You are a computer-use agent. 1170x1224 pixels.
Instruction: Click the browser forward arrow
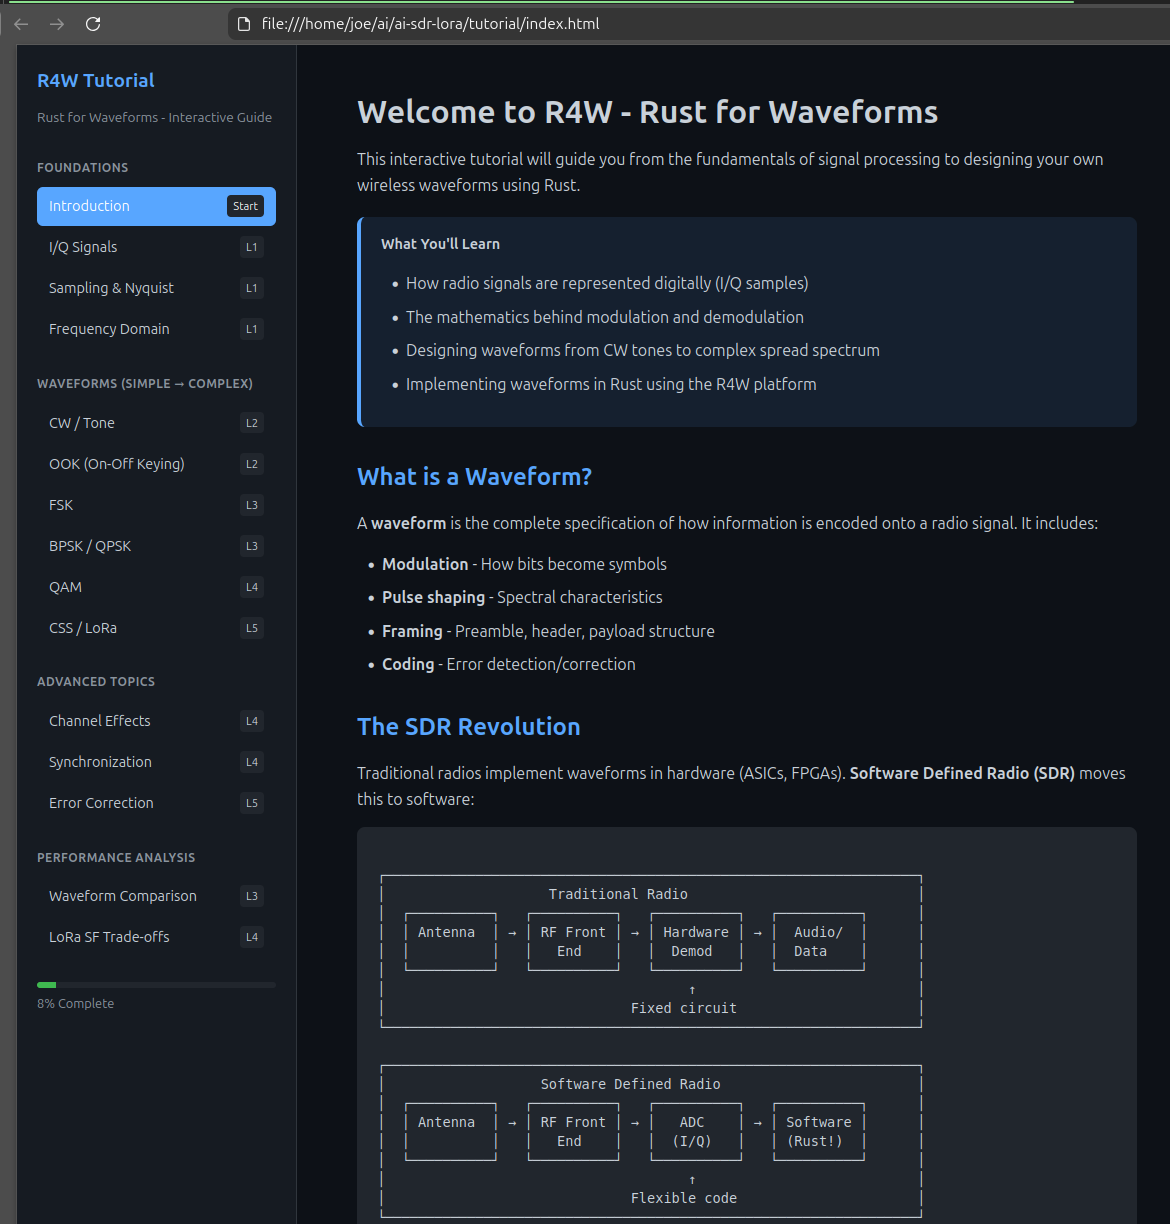(57, 24)
